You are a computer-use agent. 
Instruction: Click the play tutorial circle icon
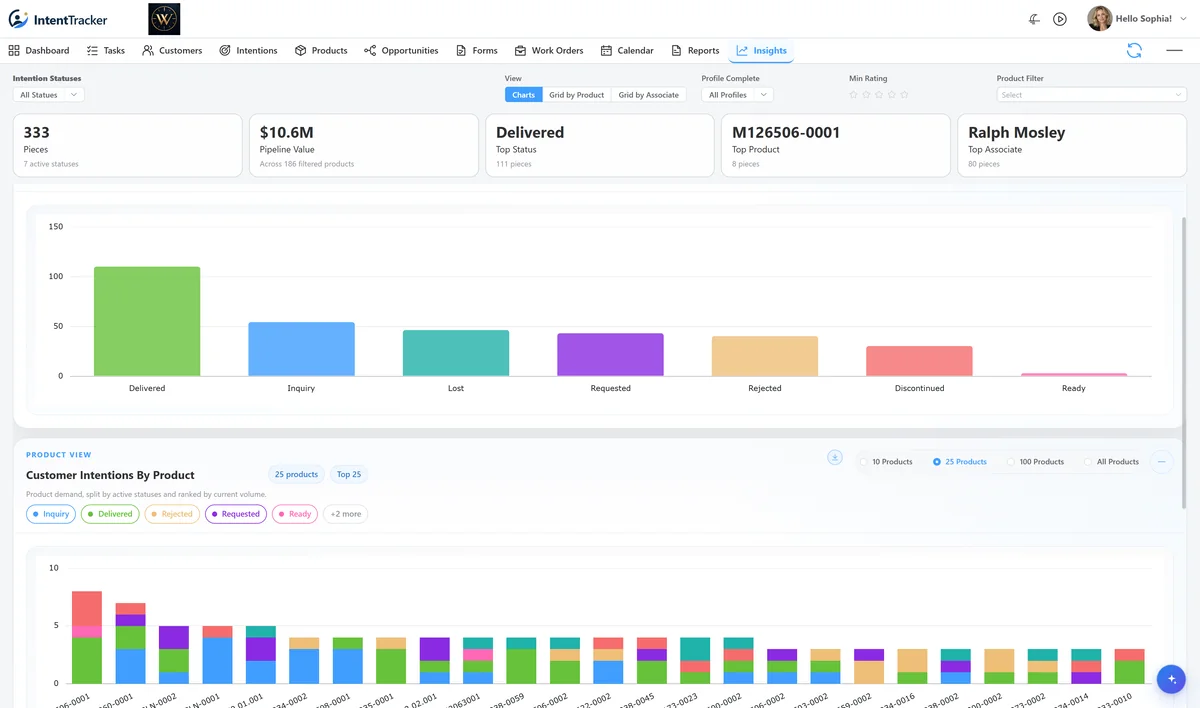point(1060,19)
